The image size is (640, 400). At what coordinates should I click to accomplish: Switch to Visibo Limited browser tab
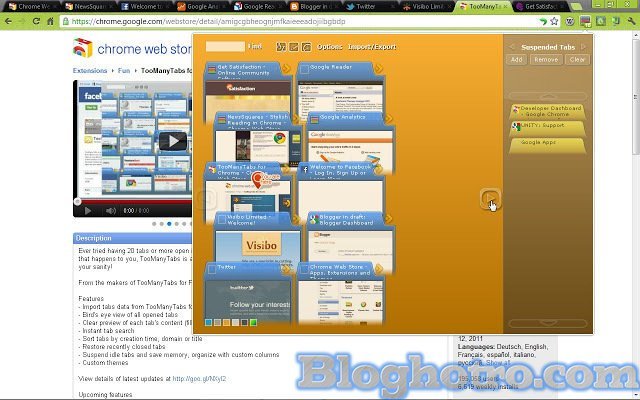427,7
